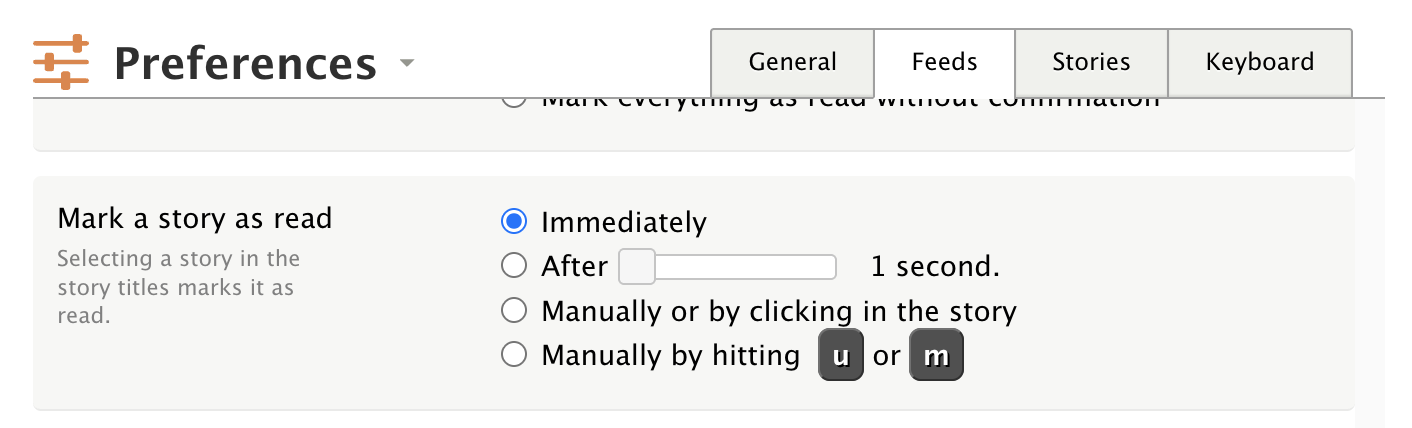Click the delay slider handle

click(637, 267)
